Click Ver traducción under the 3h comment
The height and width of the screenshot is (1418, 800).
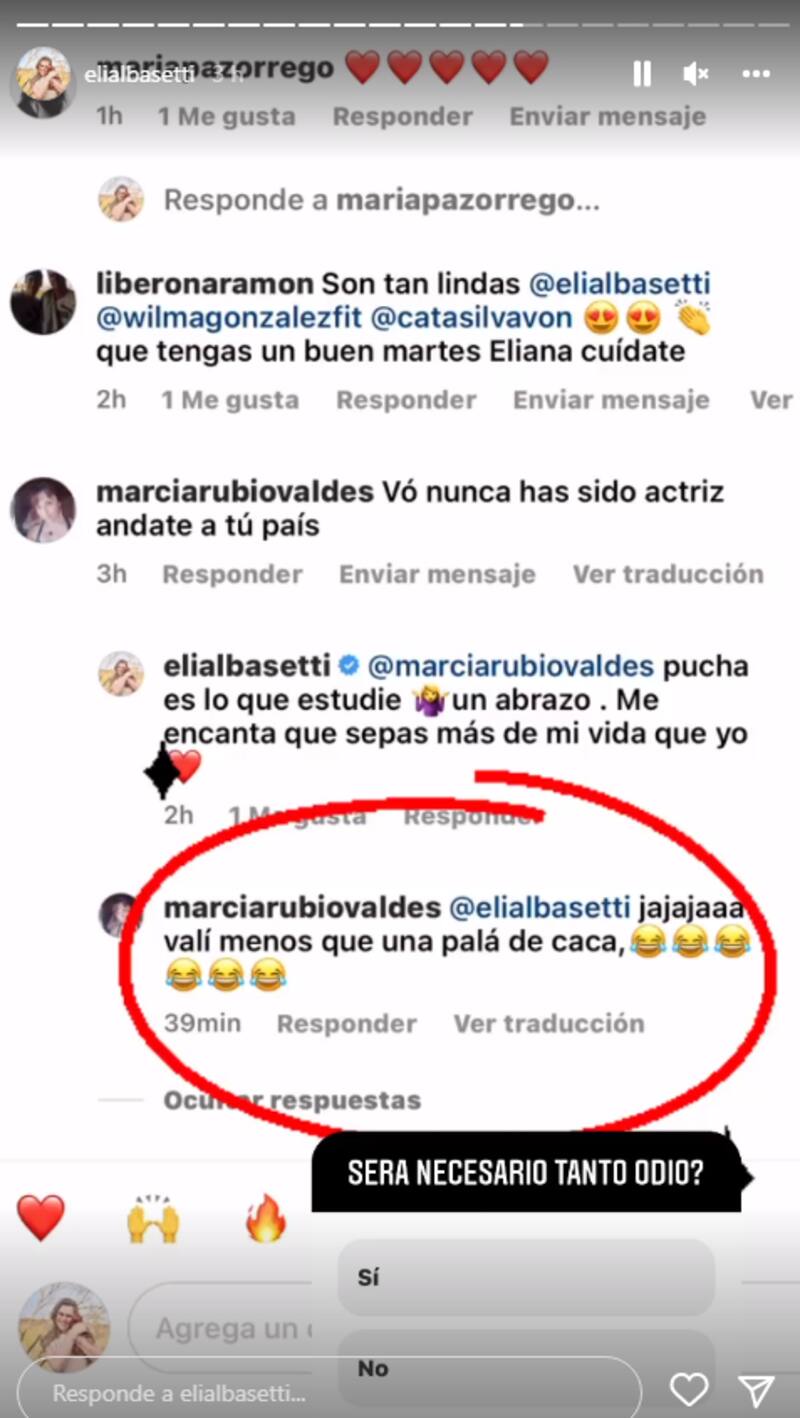(x=668, y=574)
